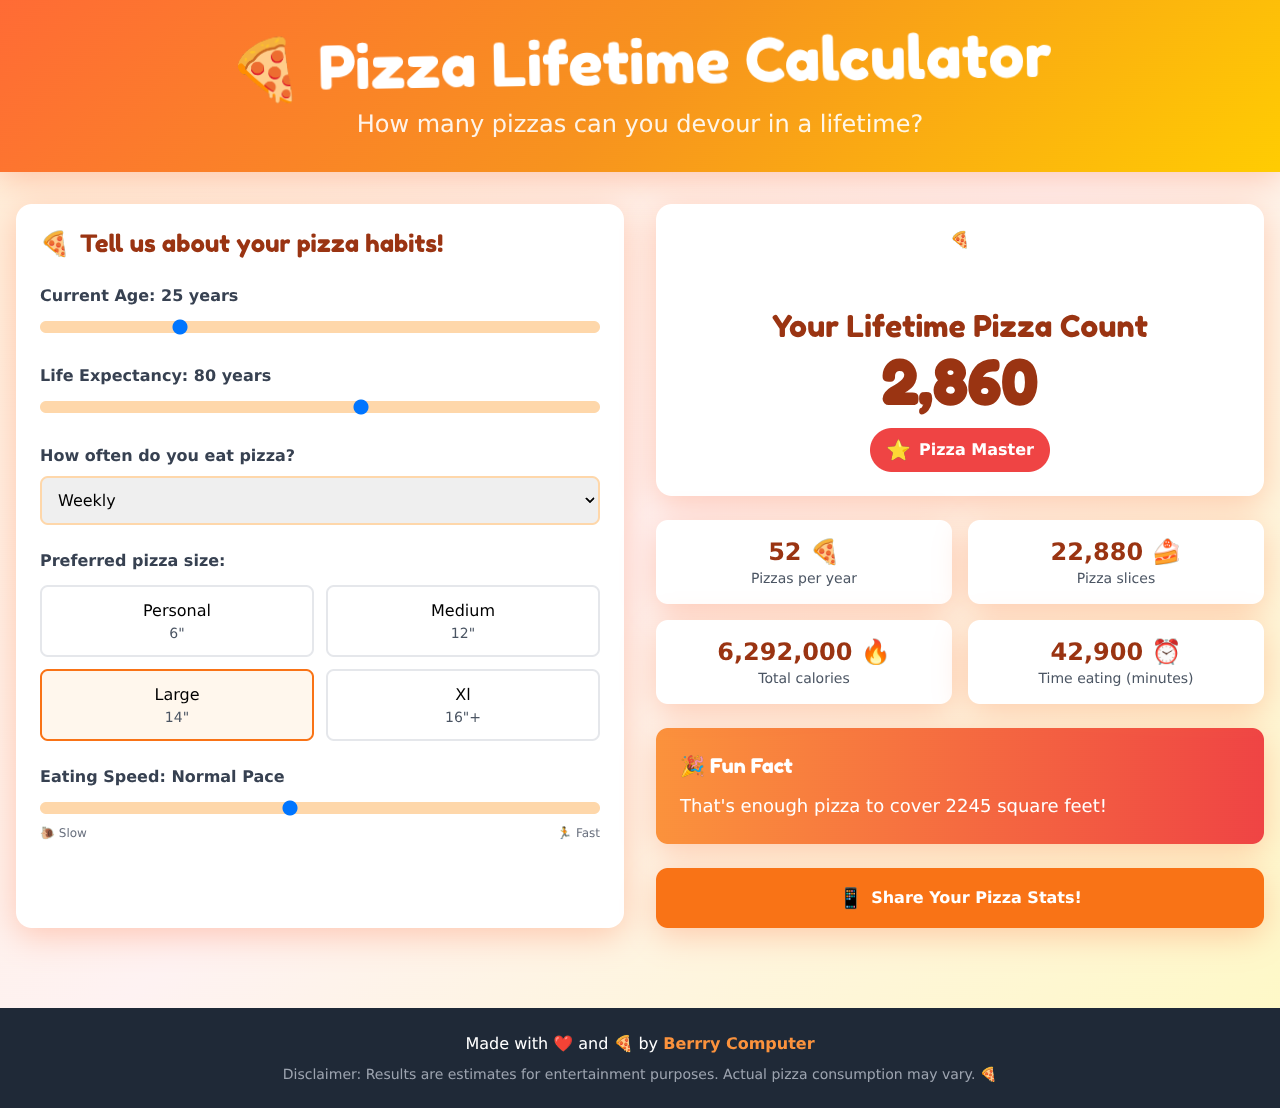
Task: Open the Berrry Computer link
Action: tap(739, 1043)
